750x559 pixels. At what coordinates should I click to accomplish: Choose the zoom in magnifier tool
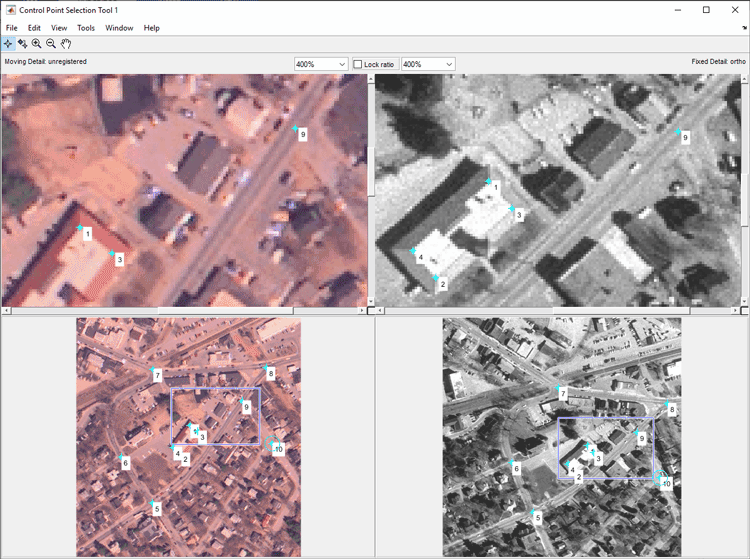pyautogui.click(x=36, y=44)
